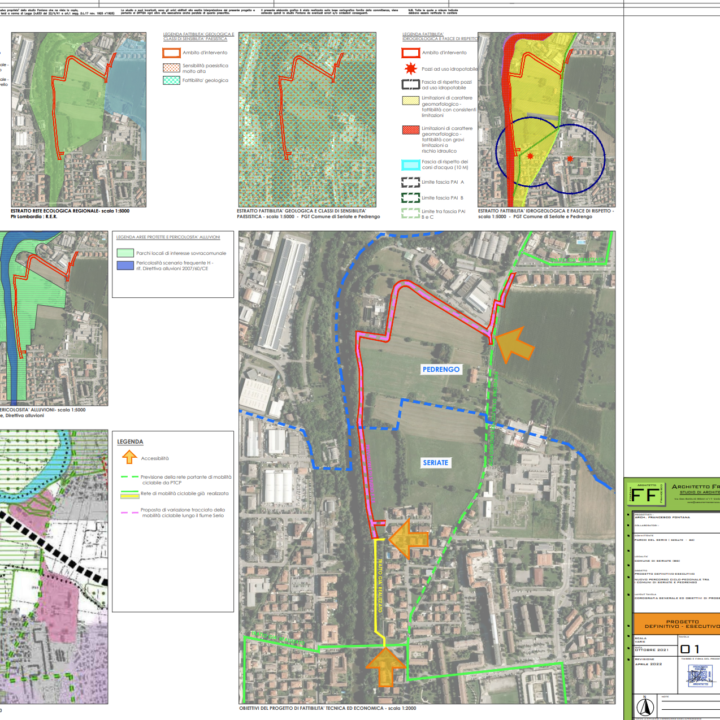Click the red star 'Pozzi ad uso idropotabile' legend symbol

pyautogui.click(x=411, y=68)
